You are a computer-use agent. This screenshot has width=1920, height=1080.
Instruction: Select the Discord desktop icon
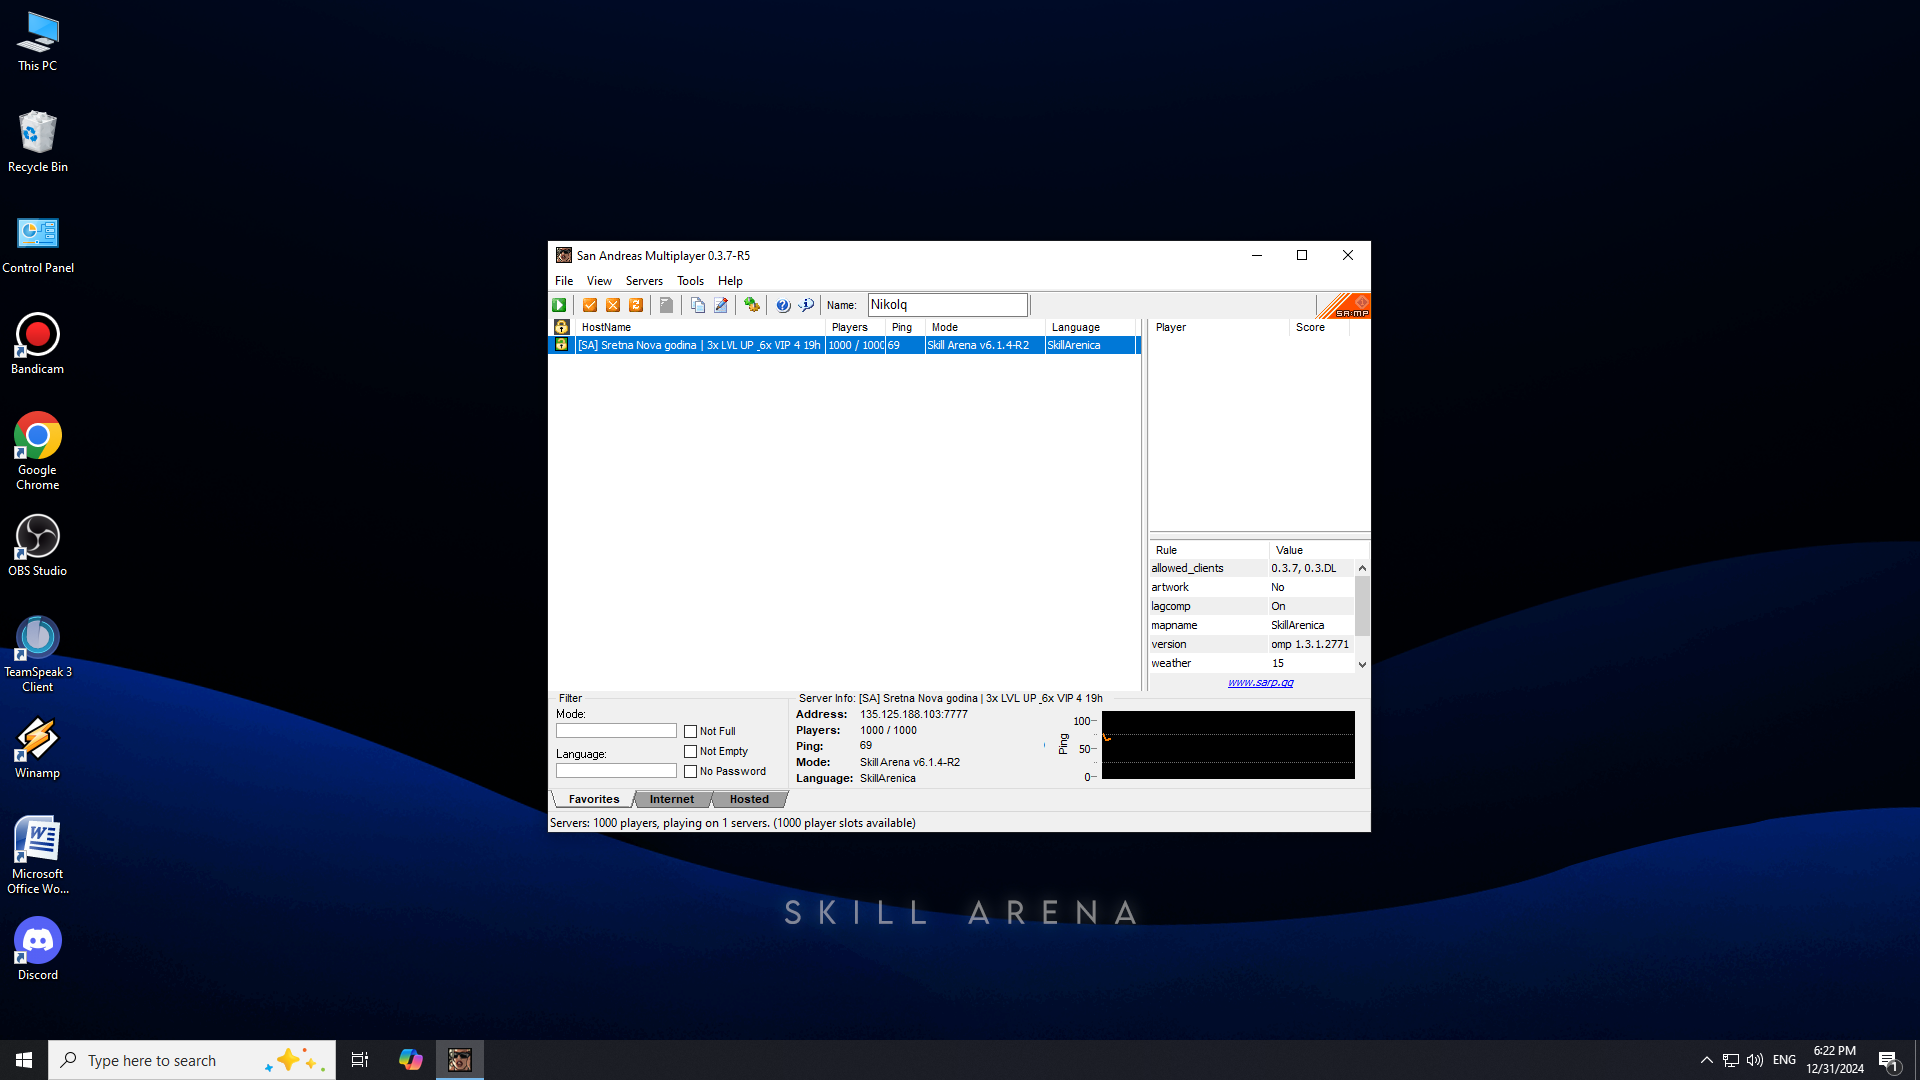(x=38, y=949)
